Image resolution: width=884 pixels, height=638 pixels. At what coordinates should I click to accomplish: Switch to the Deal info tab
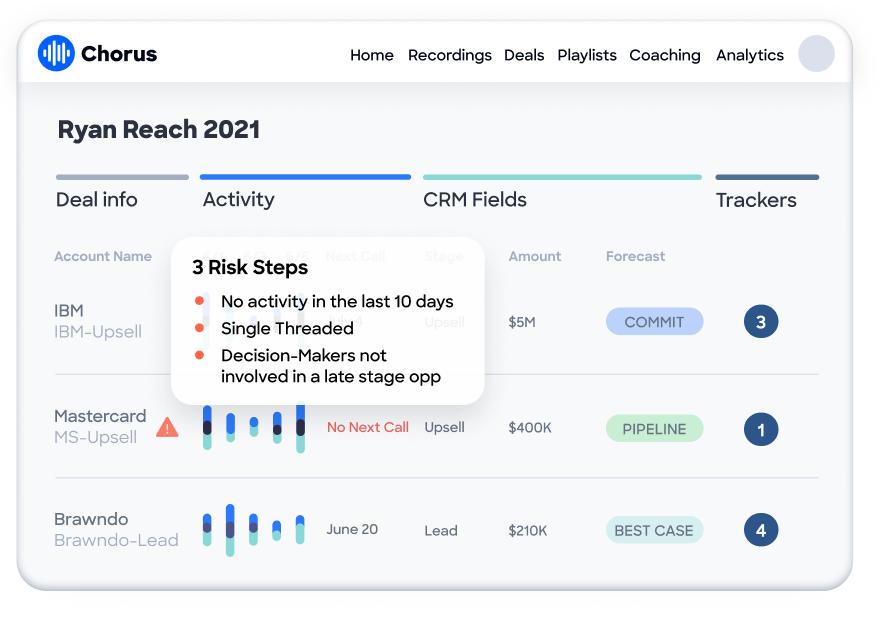click(x=96, y=200)
